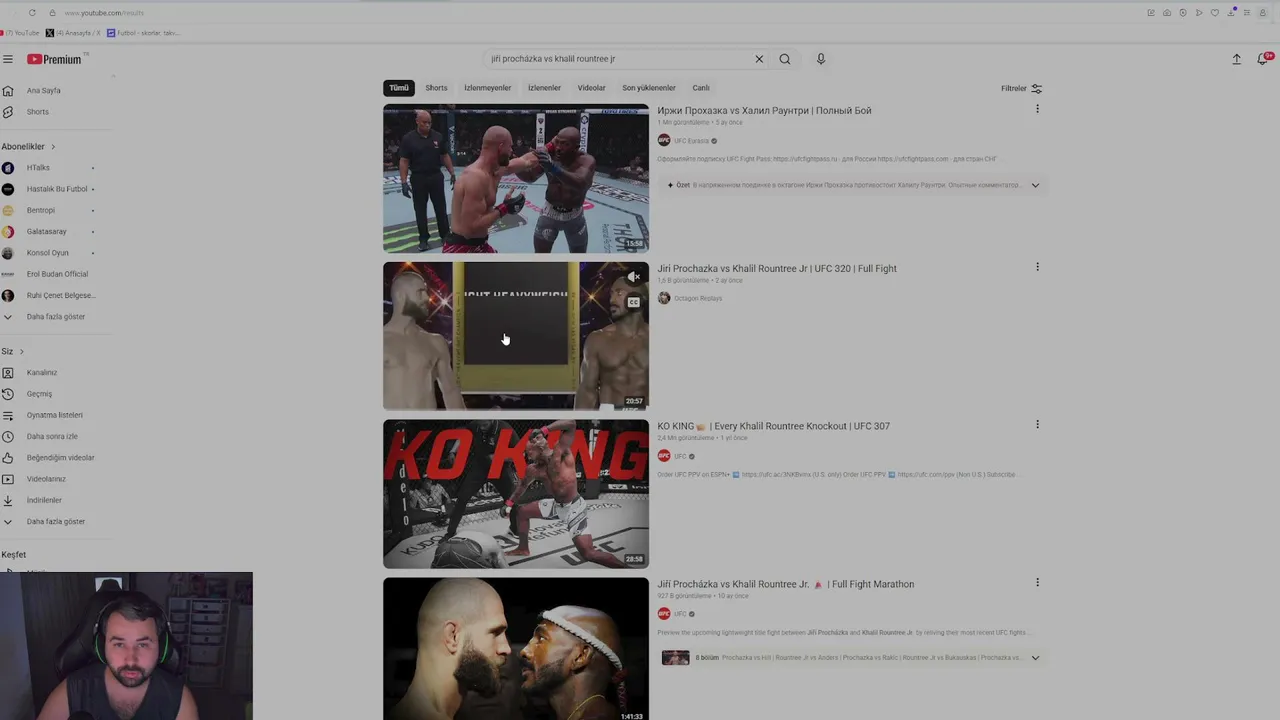Select the Videolar filter chip
1280x720 pixels.
(591, 88)
